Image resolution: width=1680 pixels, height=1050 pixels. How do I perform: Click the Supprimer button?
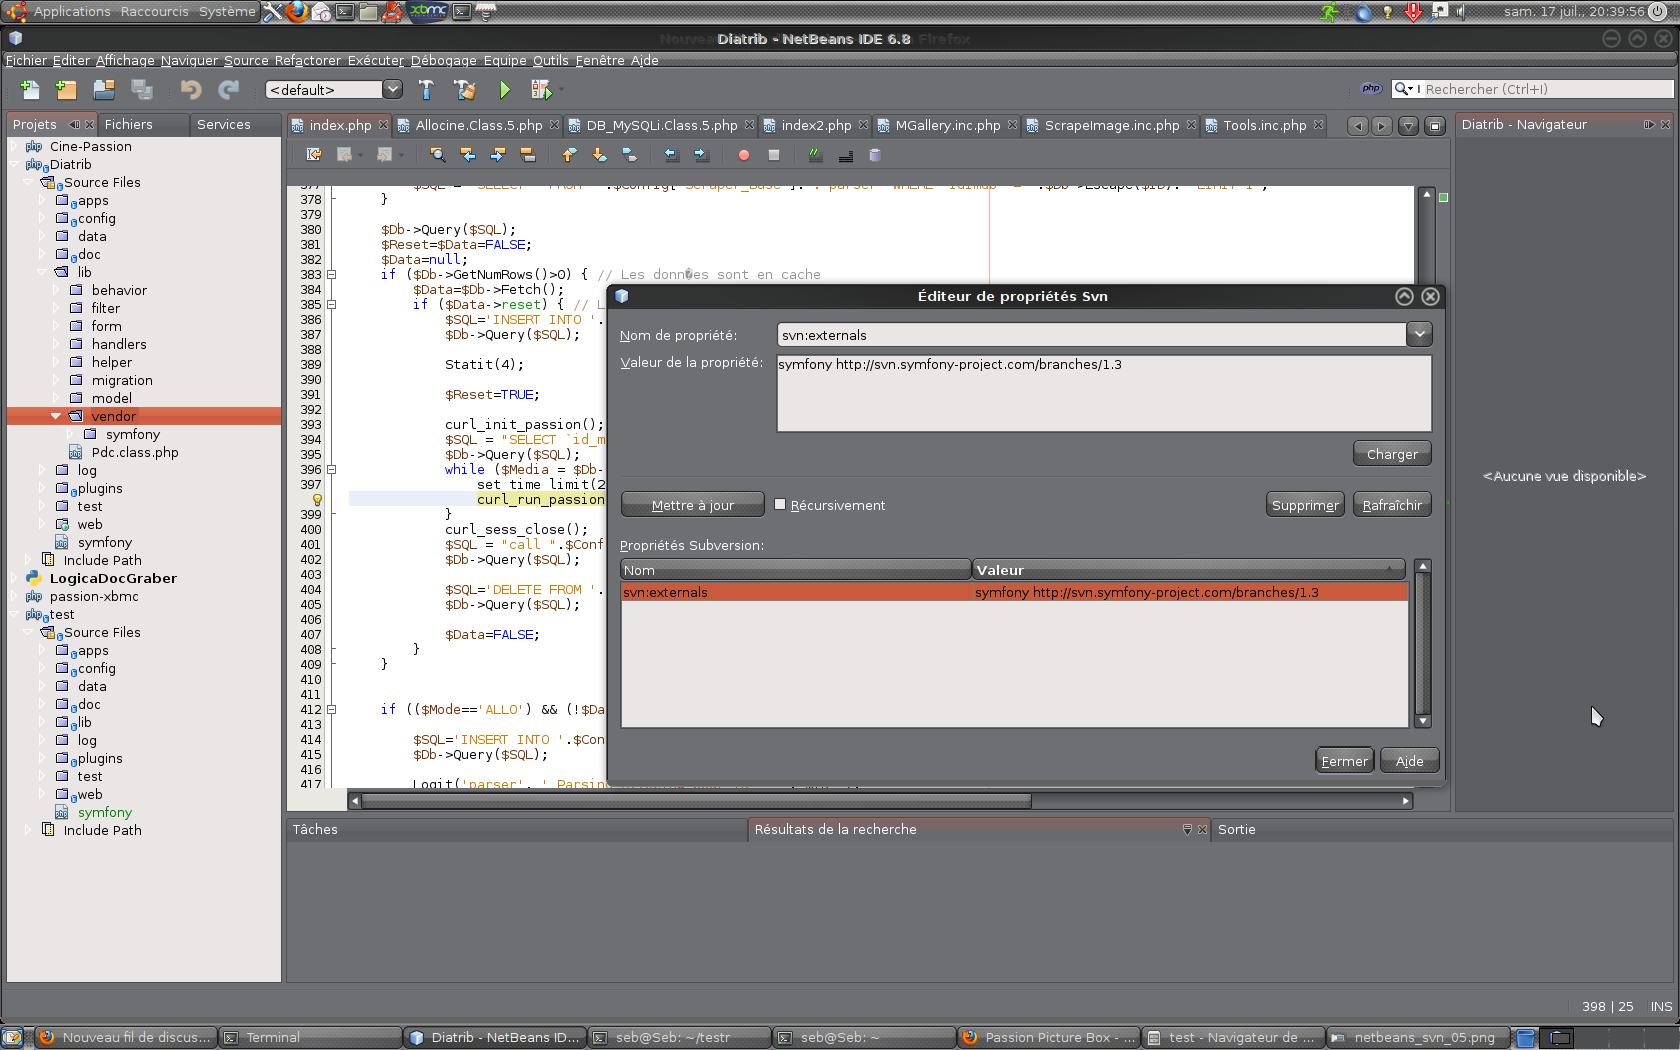1304,505
